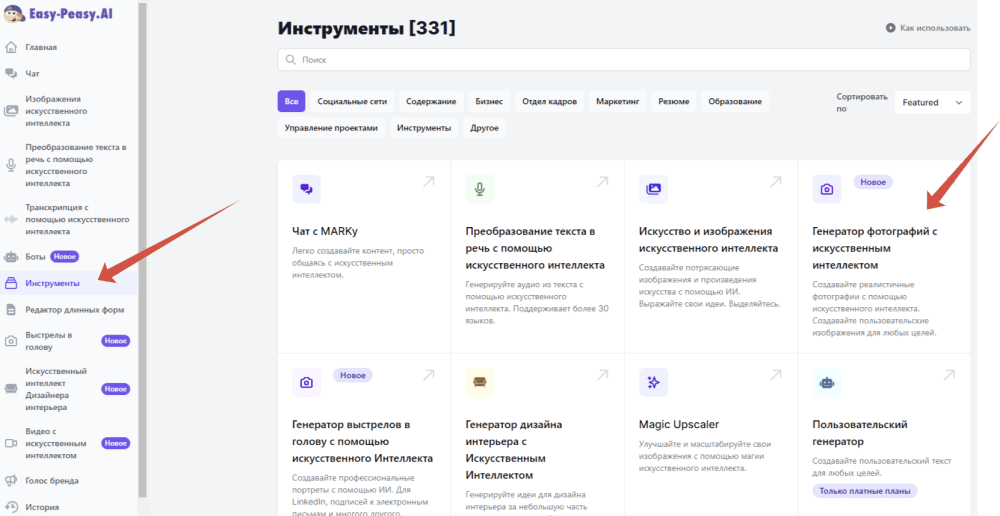Open the Пользовательский генератор card title
The height and width of the screenshot is (516, 1000).
pyautogui.click(x=860, y=432)
